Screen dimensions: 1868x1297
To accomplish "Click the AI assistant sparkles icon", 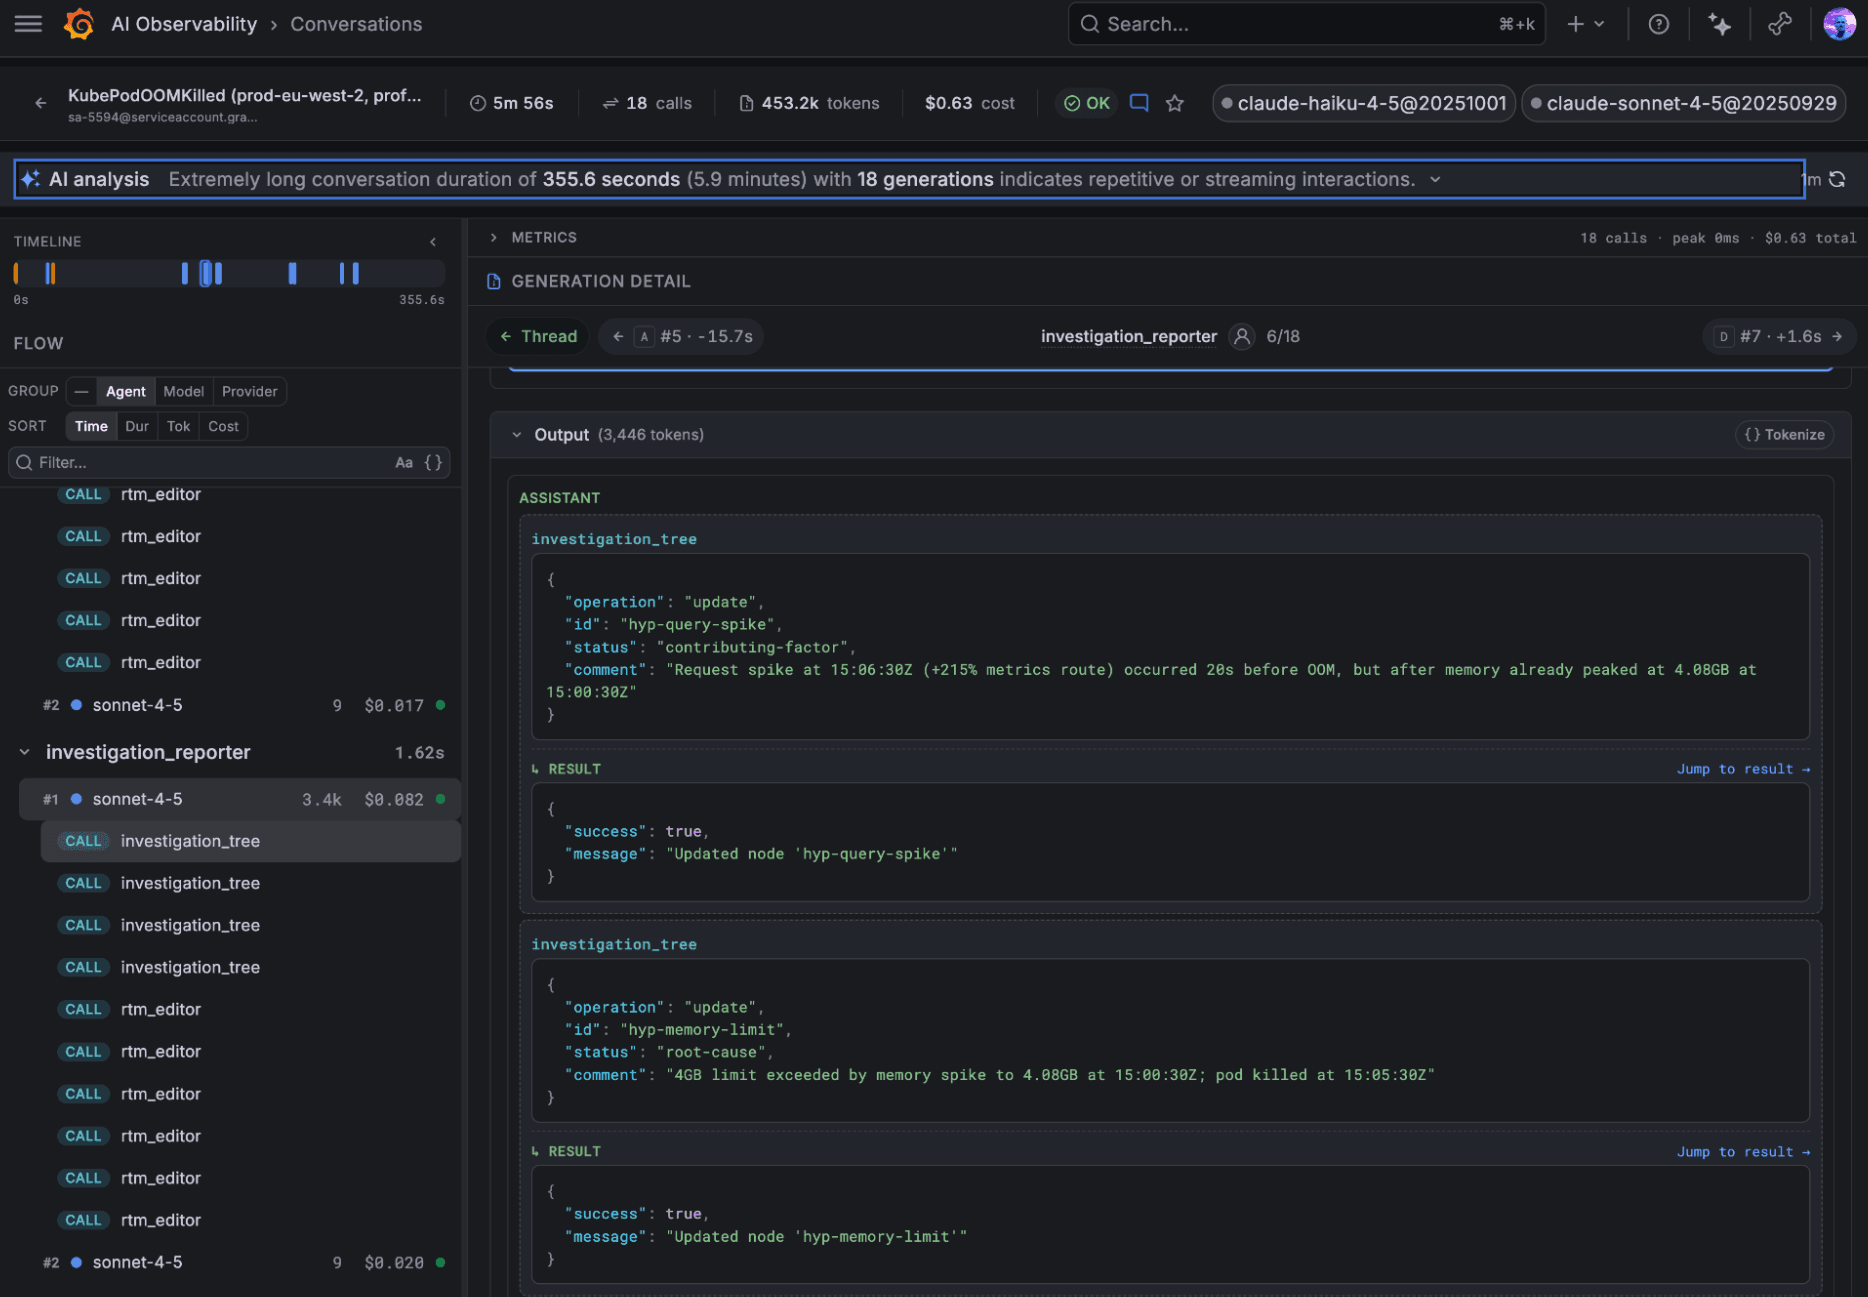I will [x=1720, y=24].
